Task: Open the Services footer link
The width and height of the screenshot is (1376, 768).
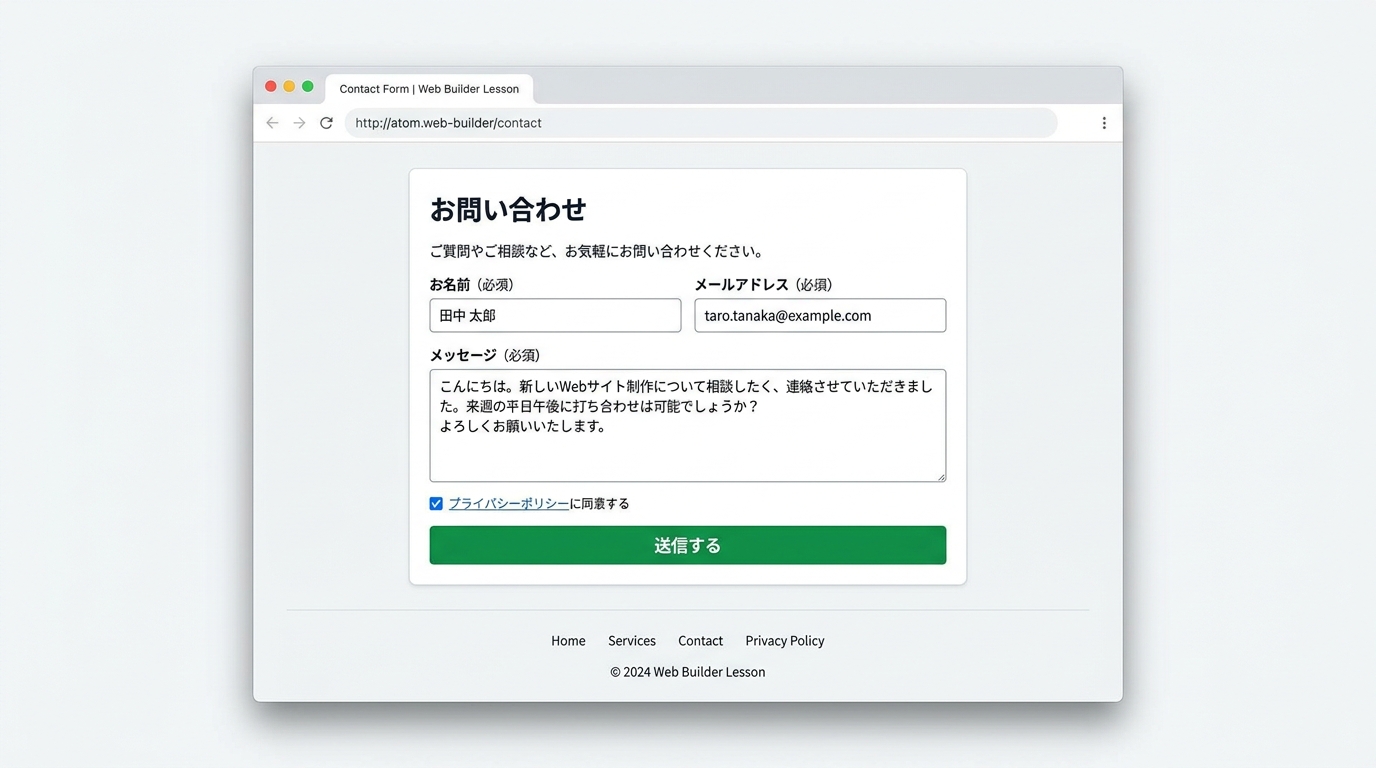Action: point(632,641)
